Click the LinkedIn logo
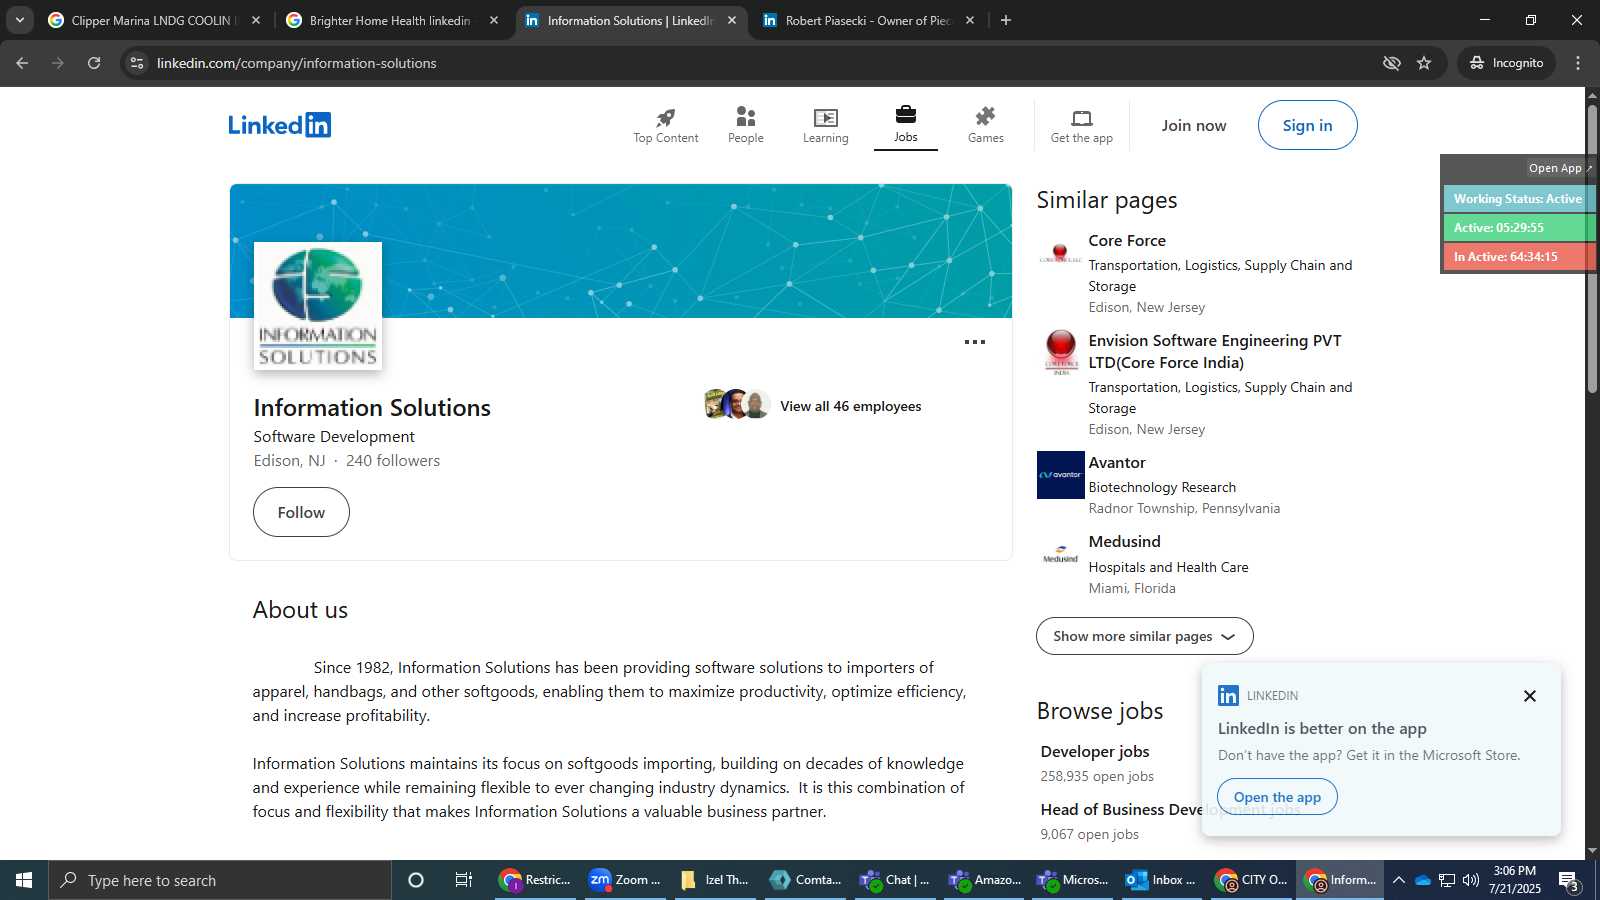This screenshot has width=1600, height=900. pos(280,125)
